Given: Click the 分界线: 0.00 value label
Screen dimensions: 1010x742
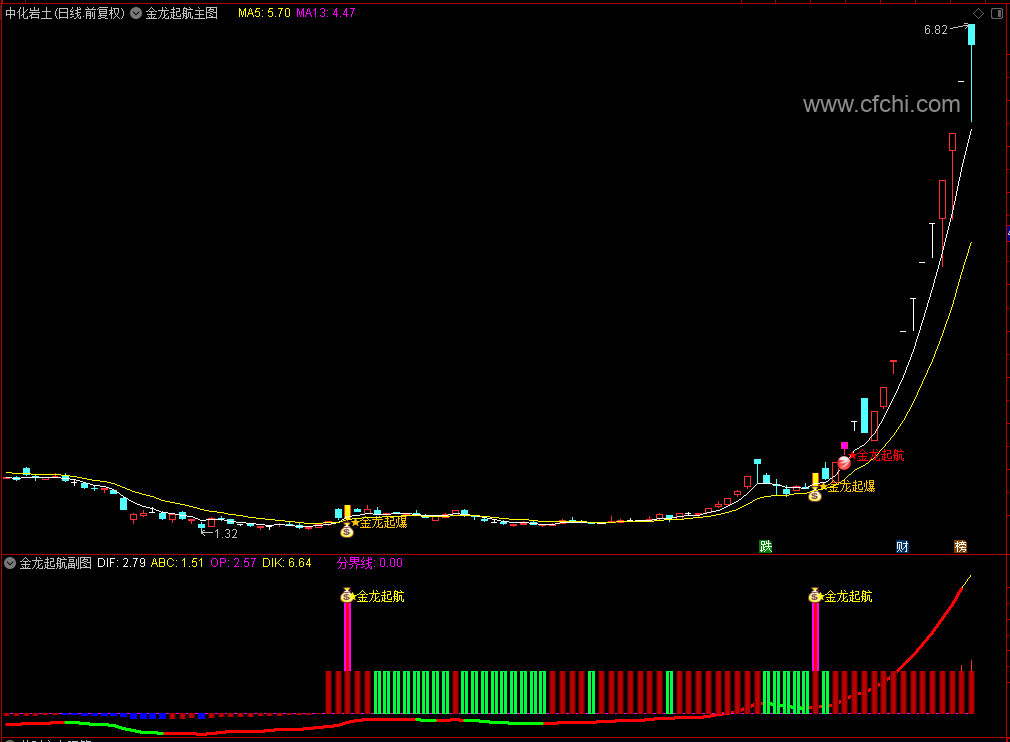Looking at the screenshot, I should click(370, 563).
